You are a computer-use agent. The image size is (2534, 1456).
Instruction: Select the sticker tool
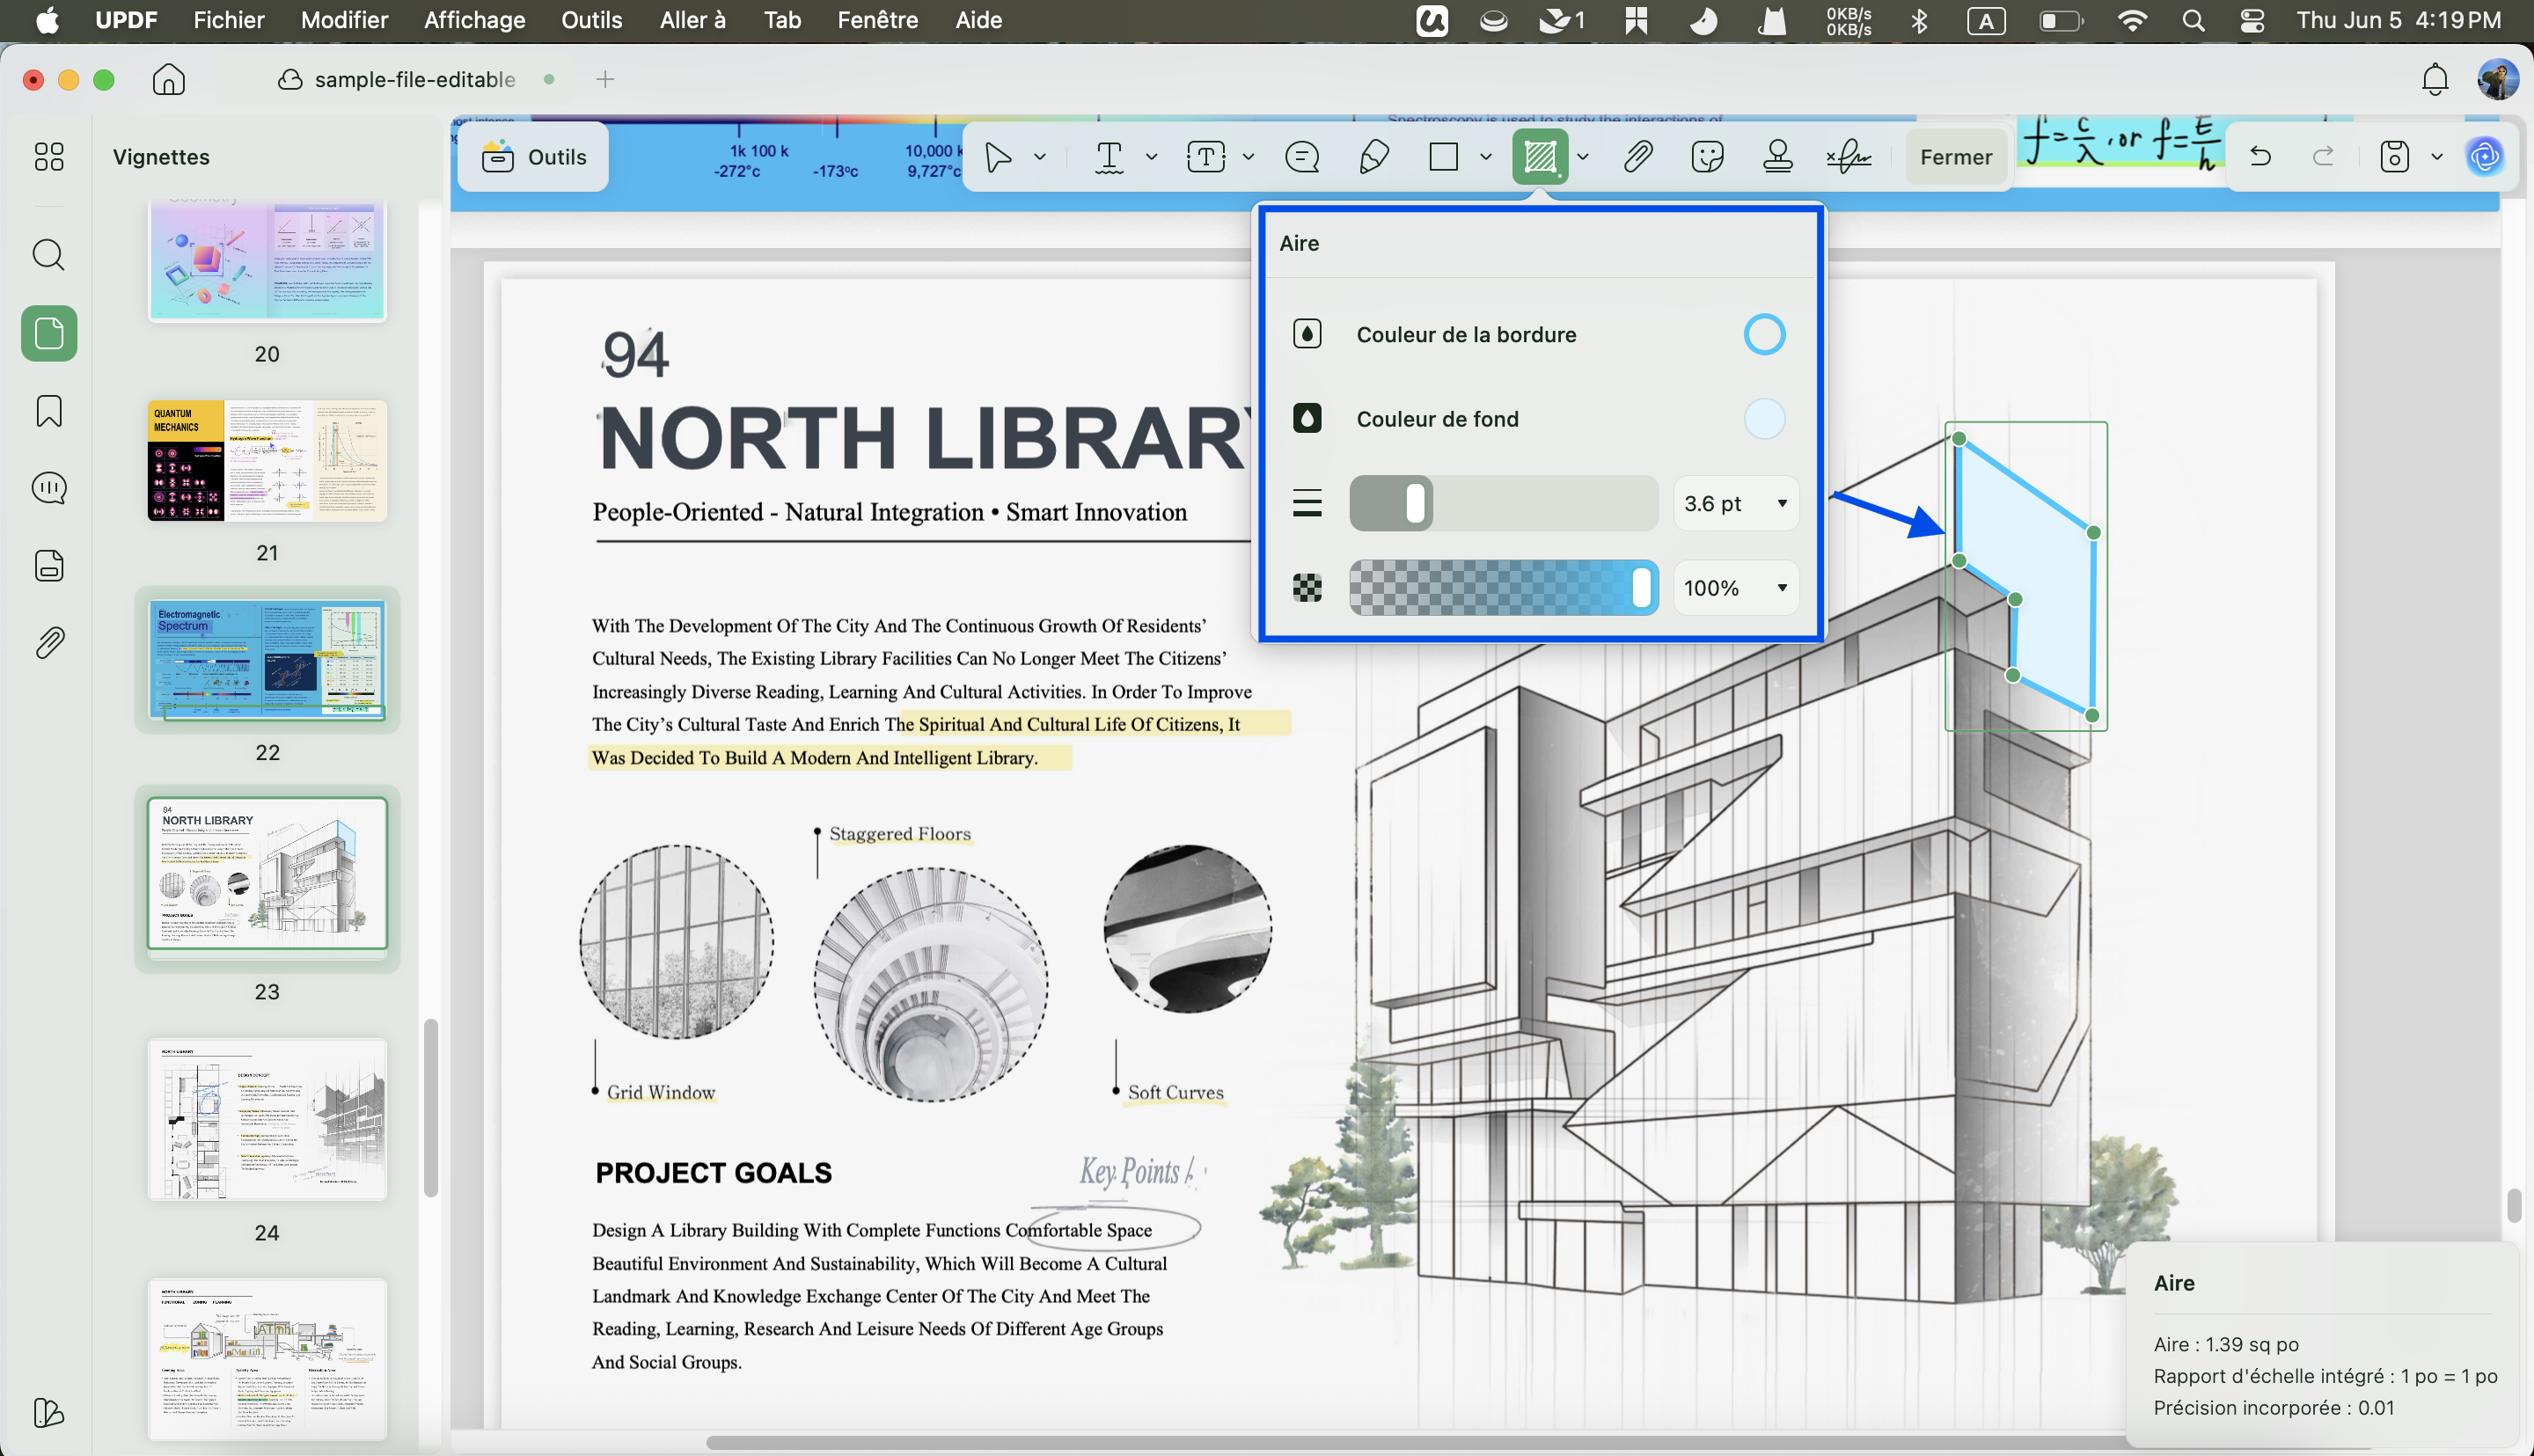click(1707, 157)
